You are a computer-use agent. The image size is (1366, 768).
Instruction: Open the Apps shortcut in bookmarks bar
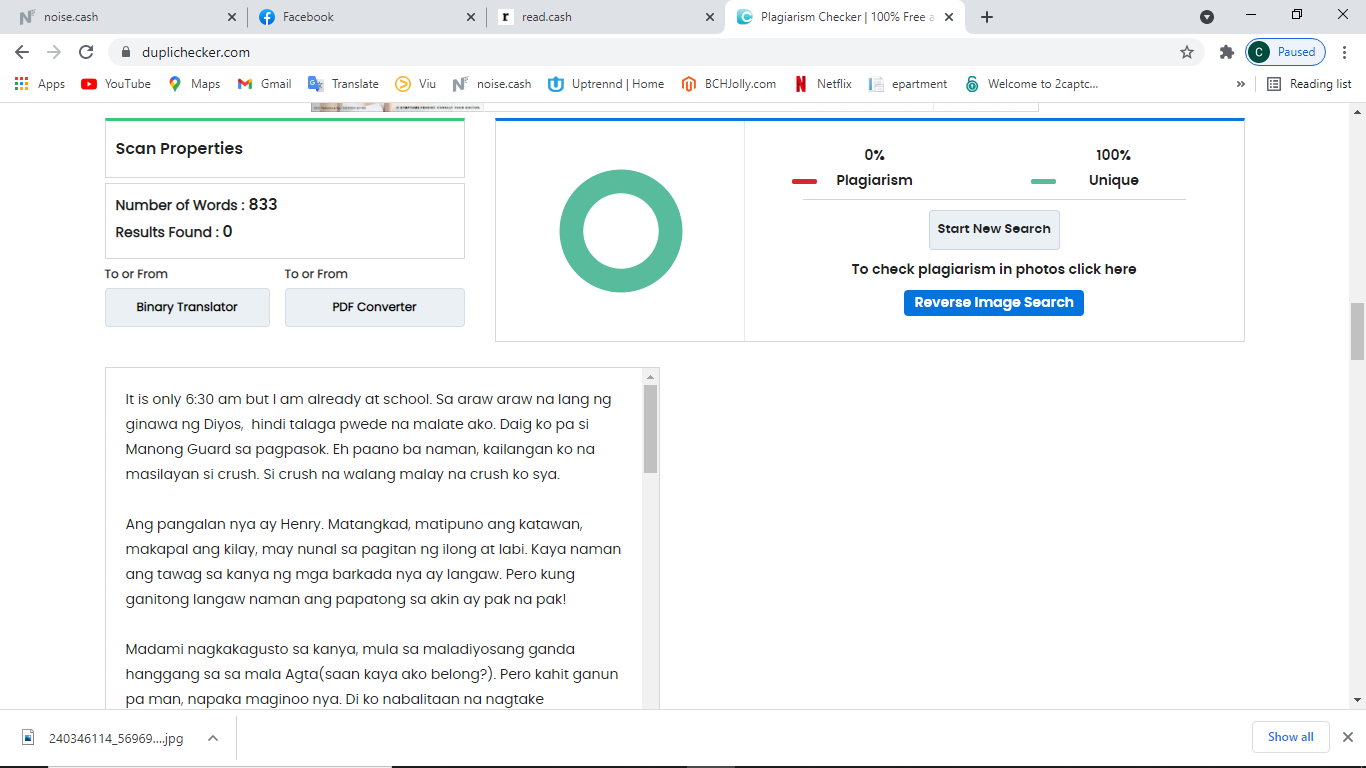[40, 84]
